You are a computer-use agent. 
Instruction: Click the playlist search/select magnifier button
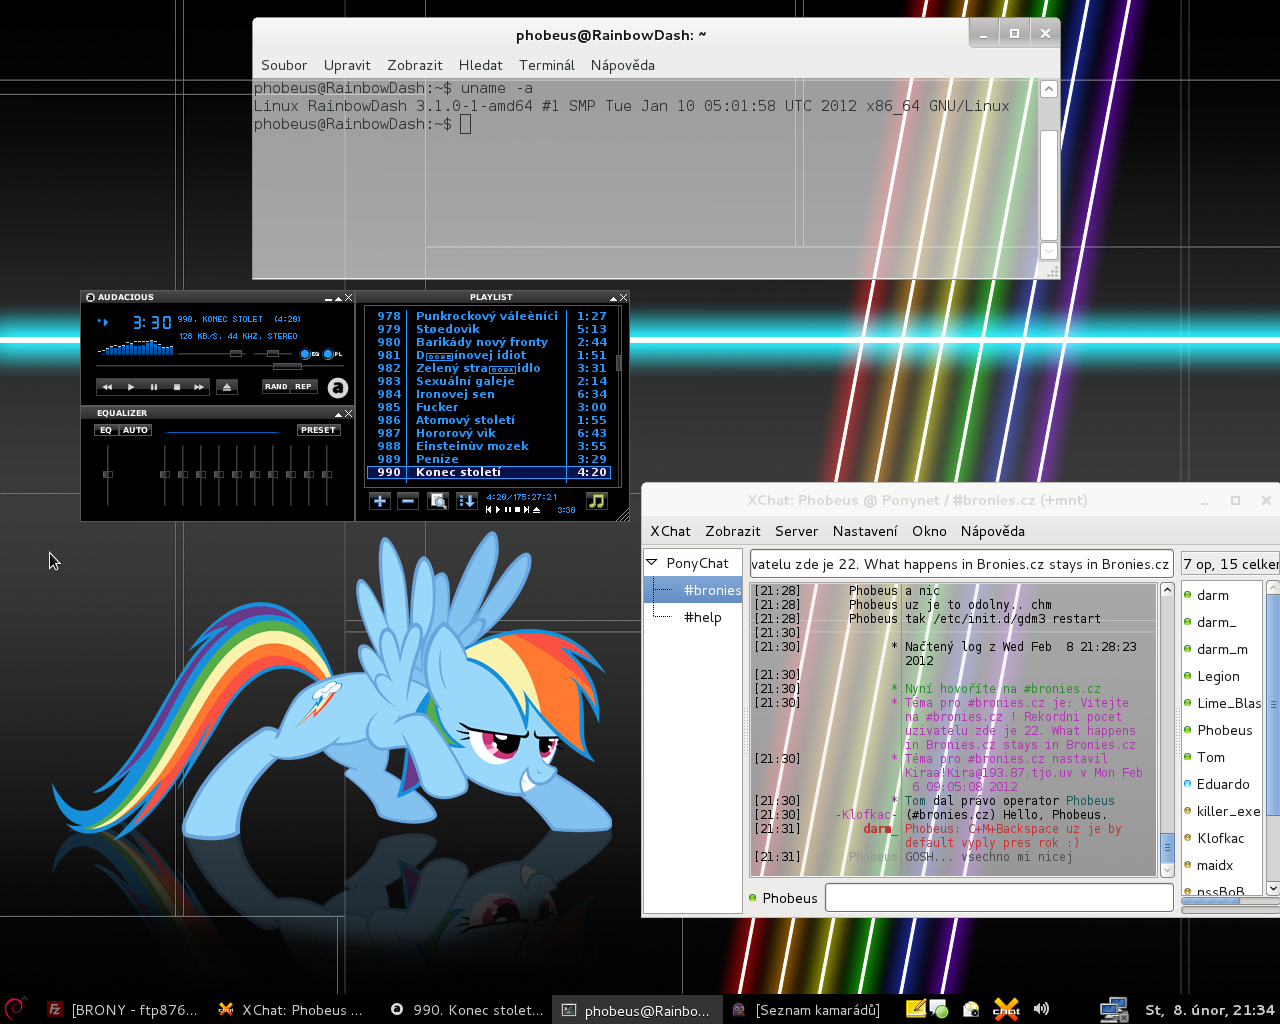(437, 501)
